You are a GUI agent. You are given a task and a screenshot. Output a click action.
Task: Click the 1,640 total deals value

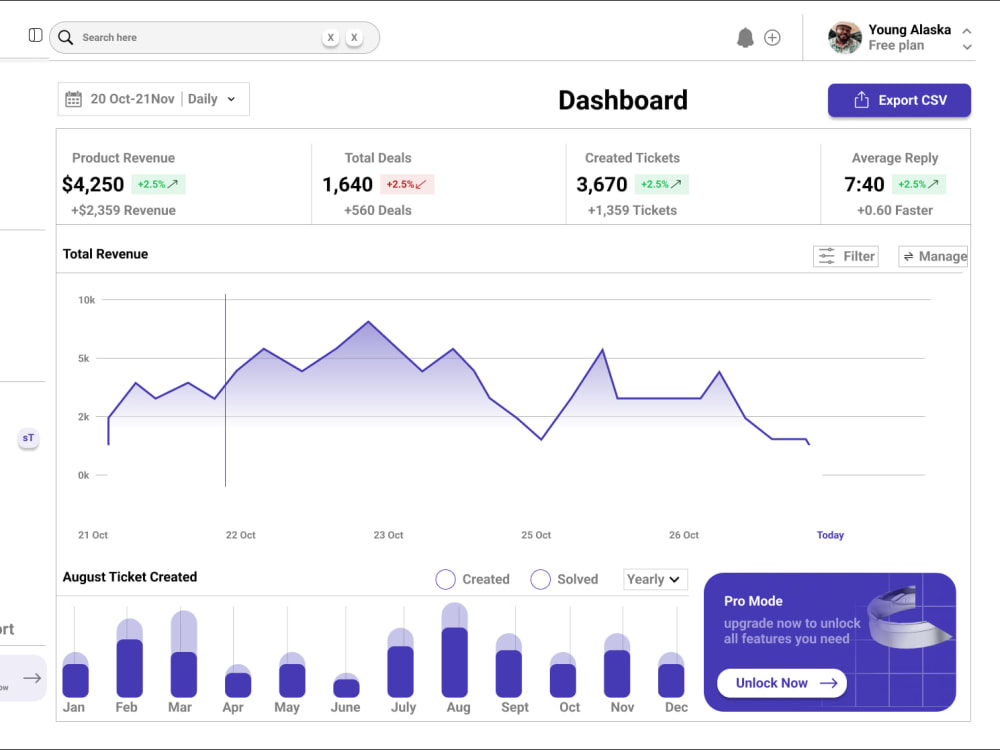click(348, 184)
